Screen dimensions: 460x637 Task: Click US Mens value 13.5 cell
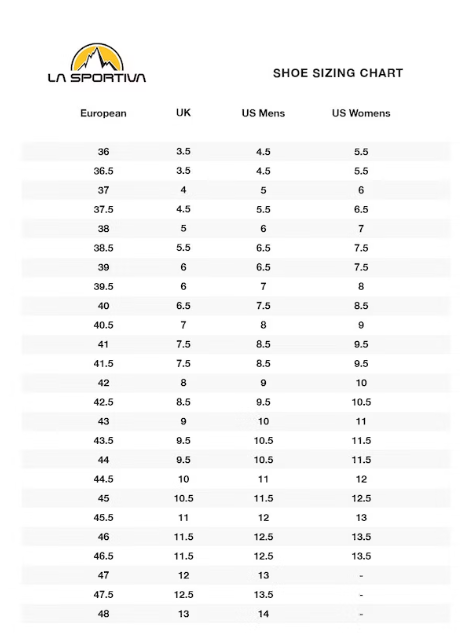263,595
